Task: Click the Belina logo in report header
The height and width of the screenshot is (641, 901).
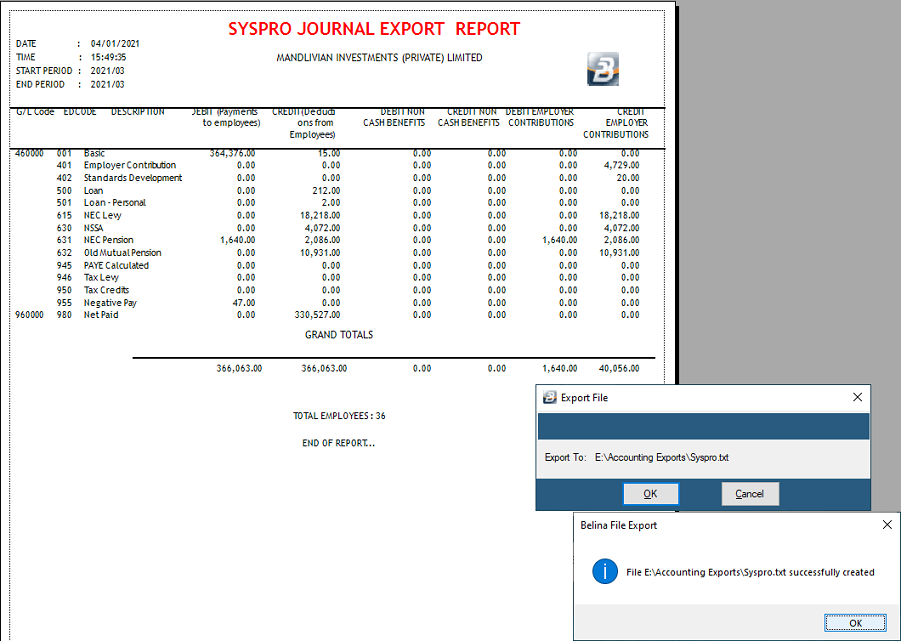Action: [x=603, y=69]
